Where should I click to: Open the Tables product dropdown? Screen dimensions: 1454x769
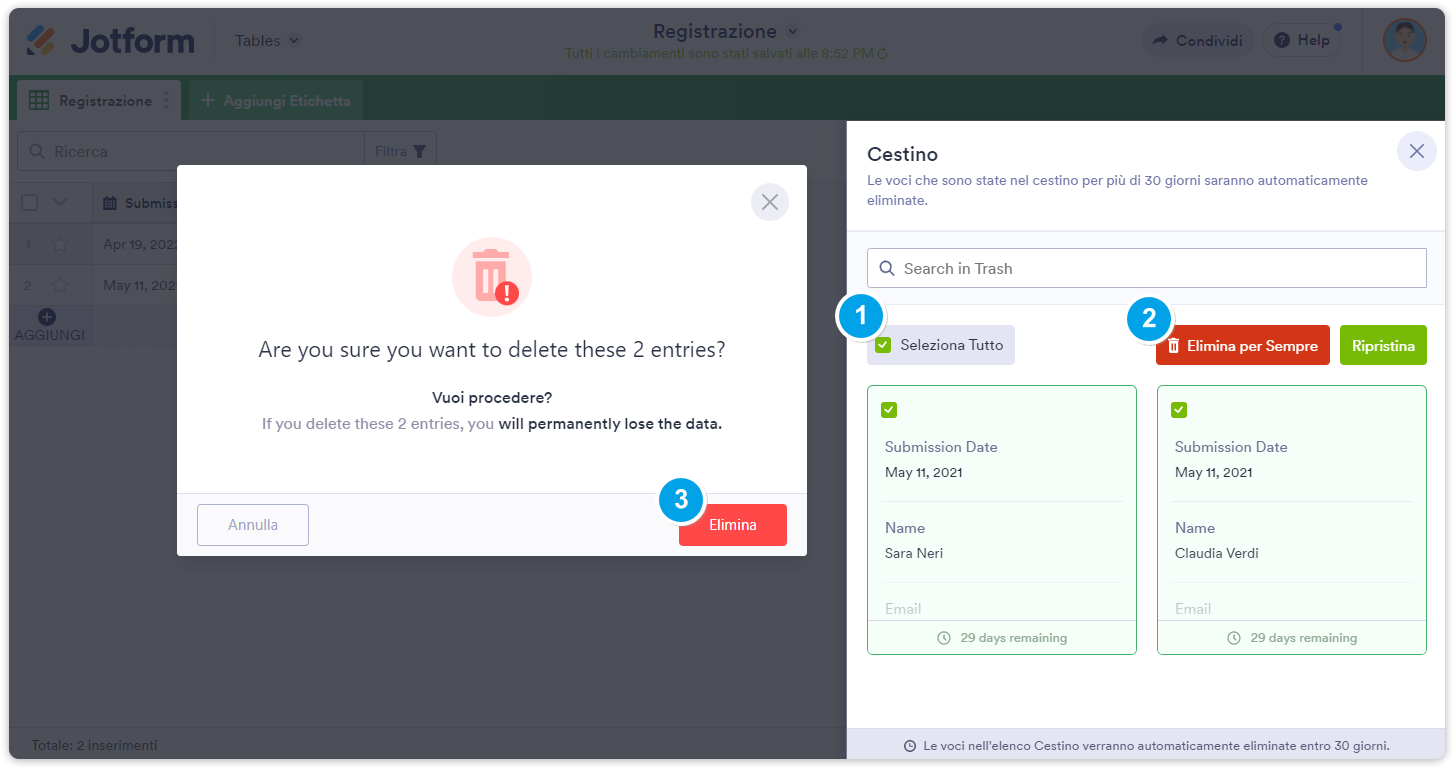tap(267, 41)
